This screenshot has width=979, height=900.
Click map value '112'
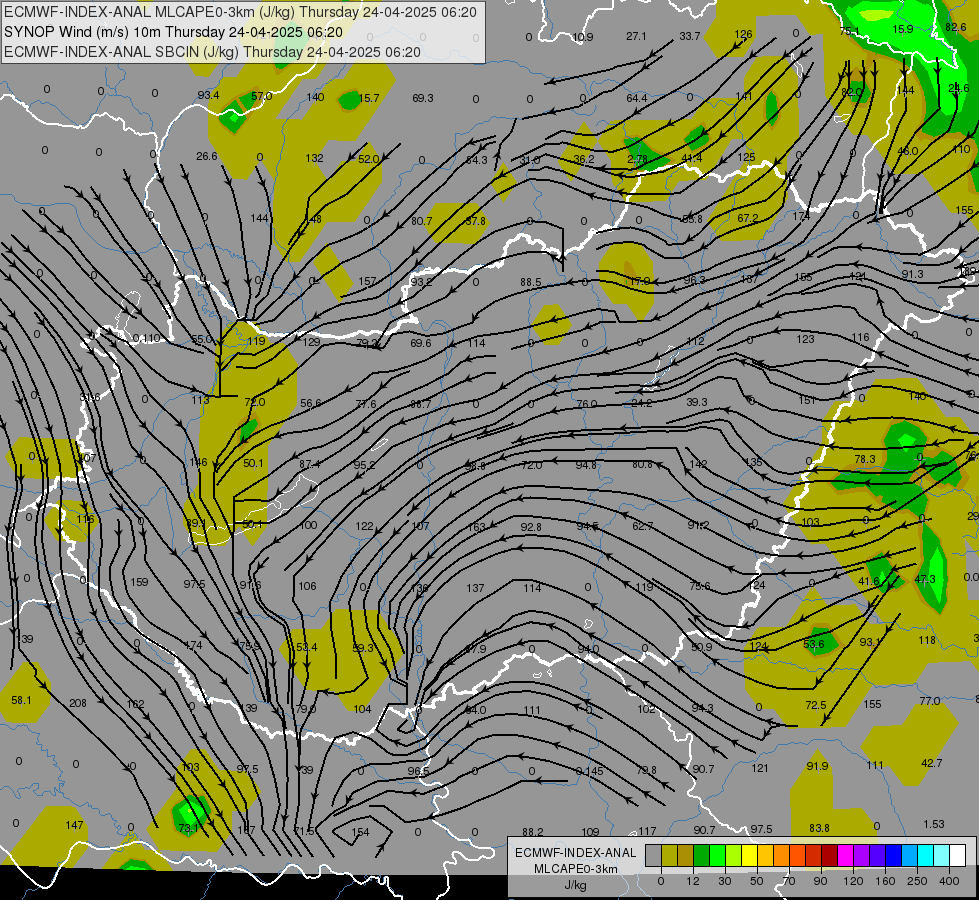tap(695, 341)
